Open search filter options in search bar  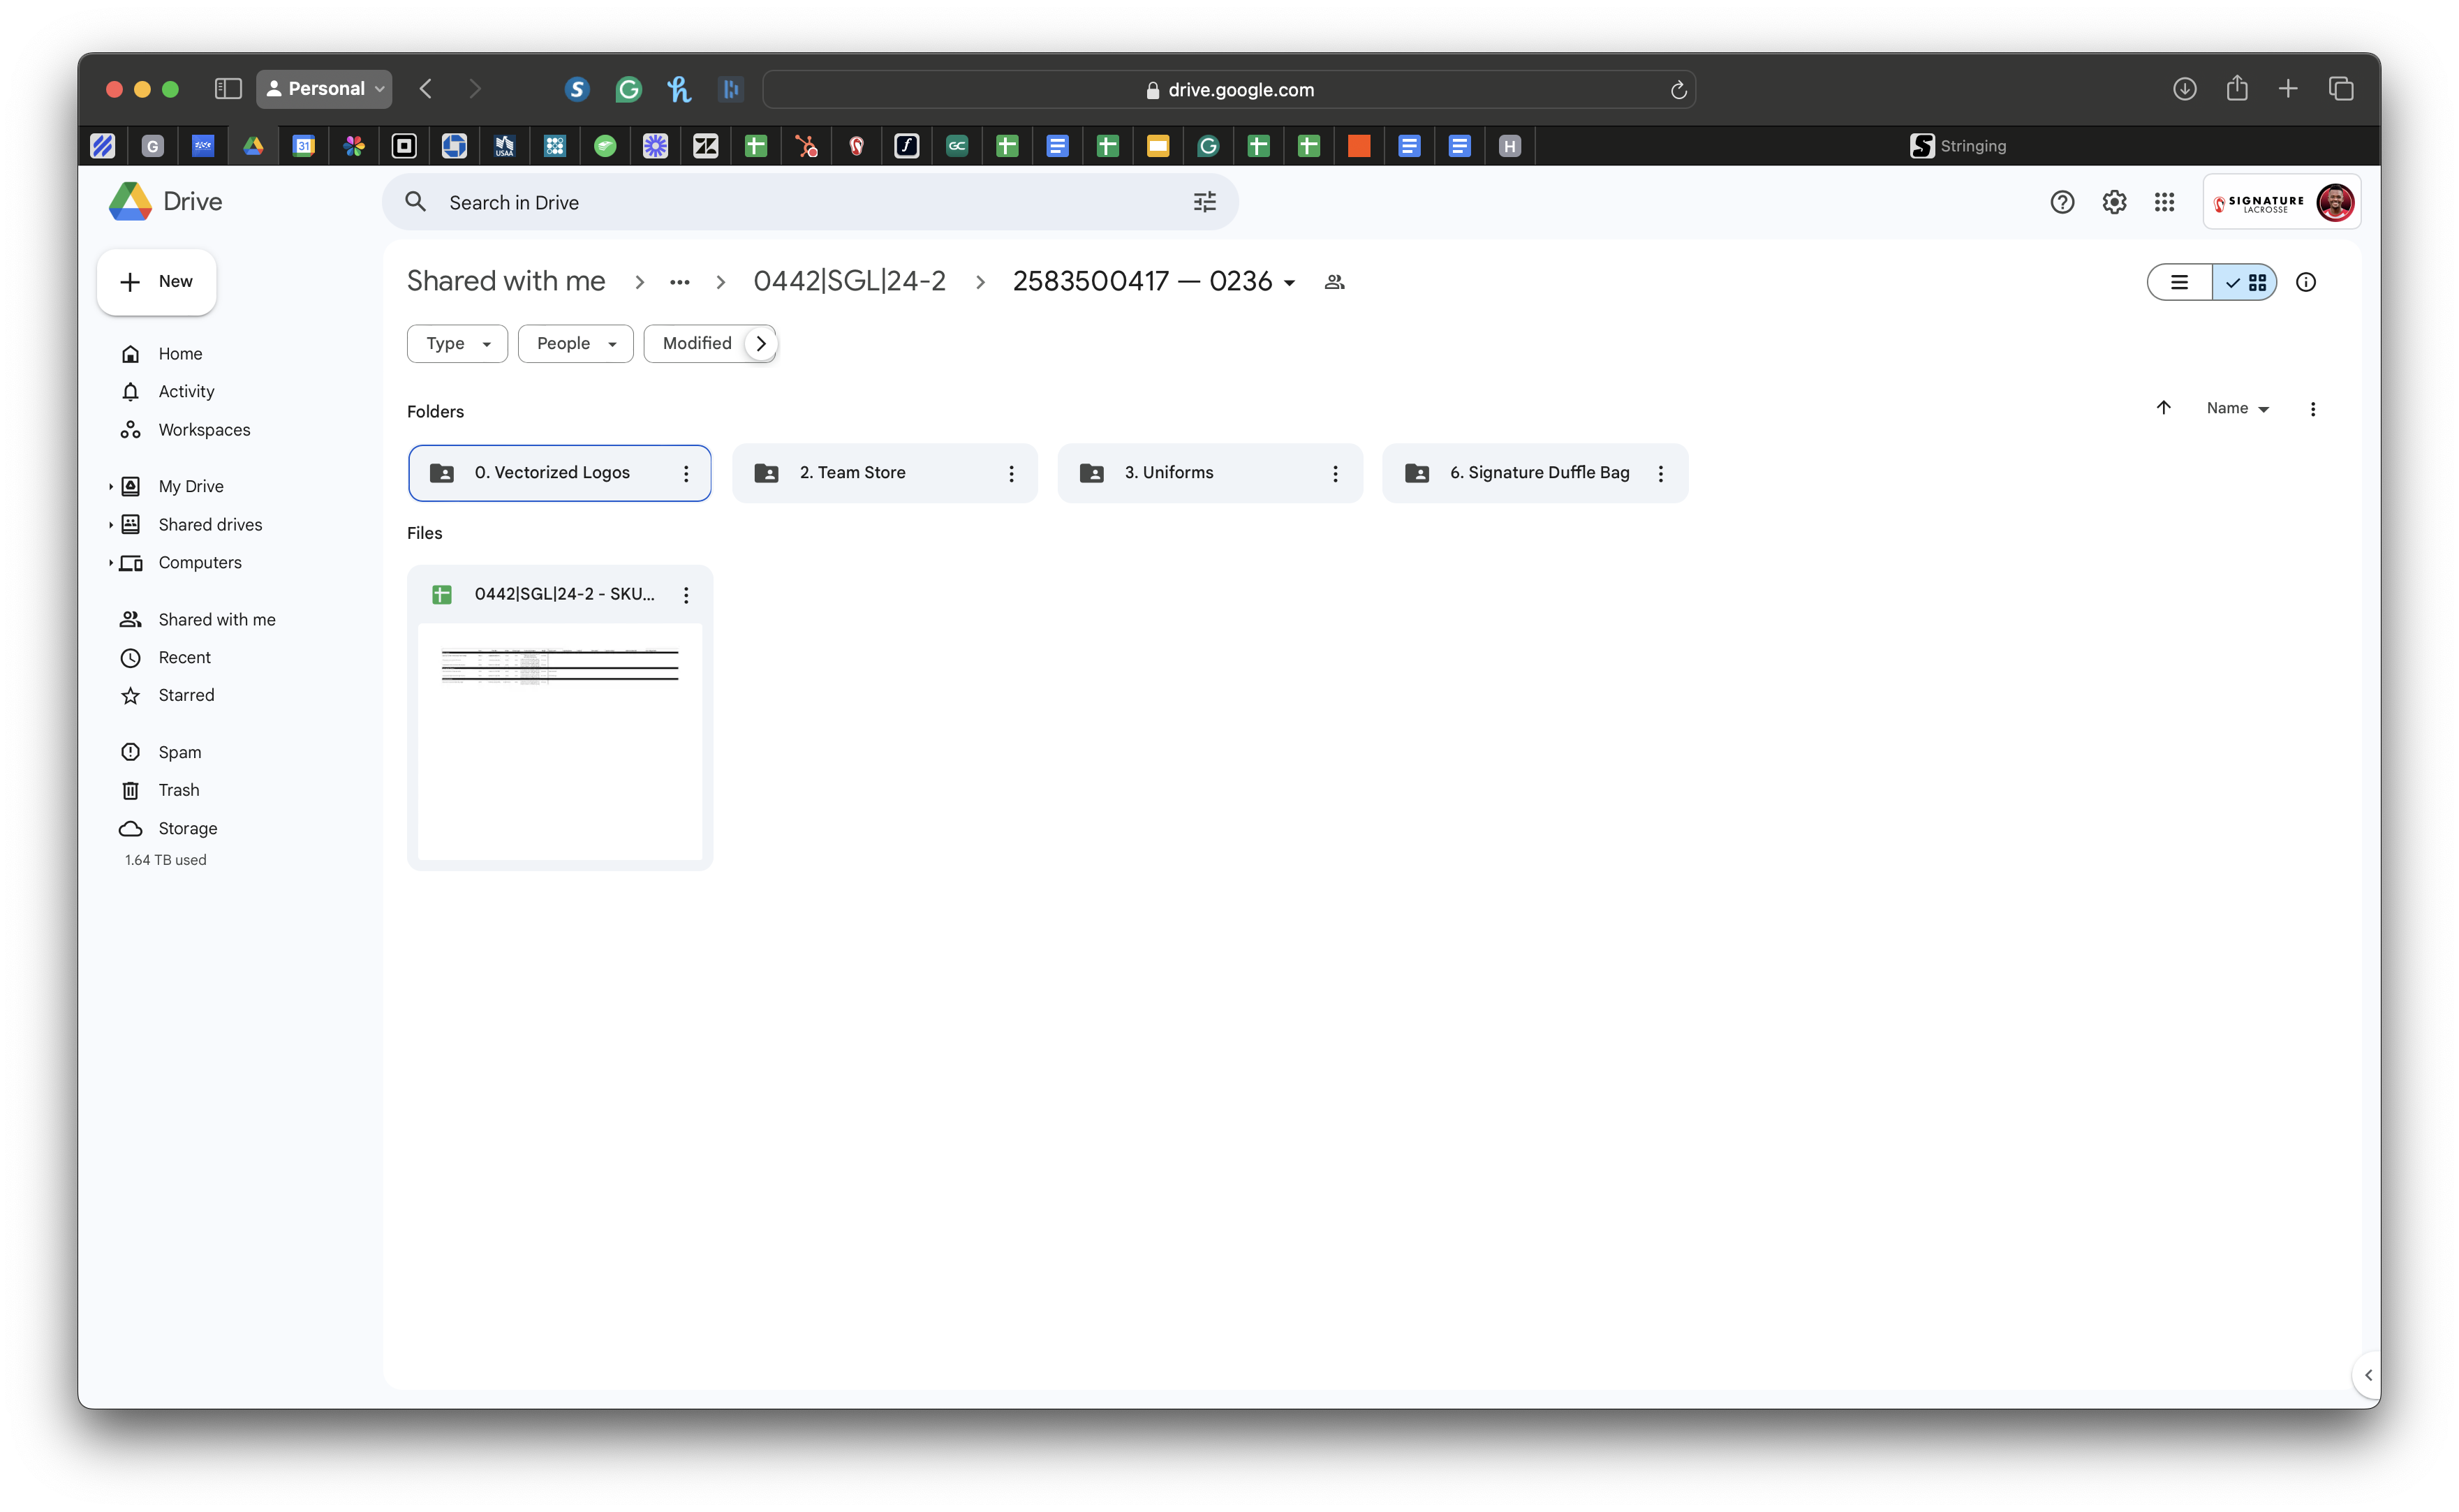click(1204, 202)
